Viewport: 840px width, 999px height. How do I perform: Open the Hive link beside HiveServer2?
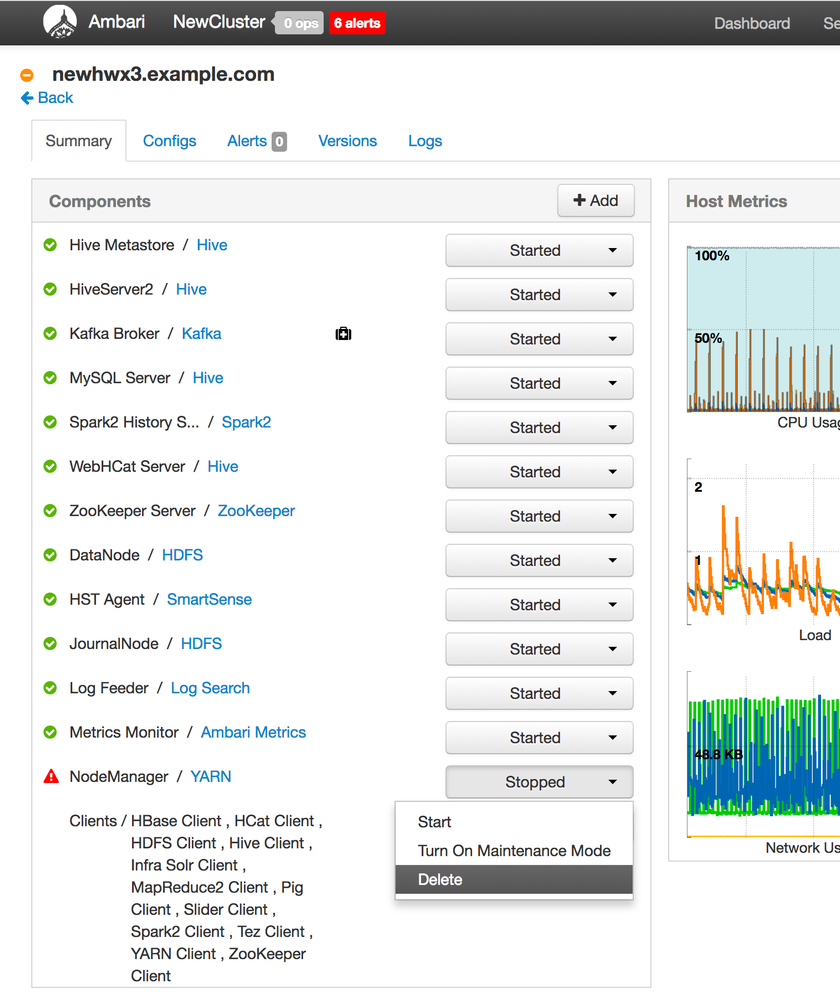click(191, 289)
